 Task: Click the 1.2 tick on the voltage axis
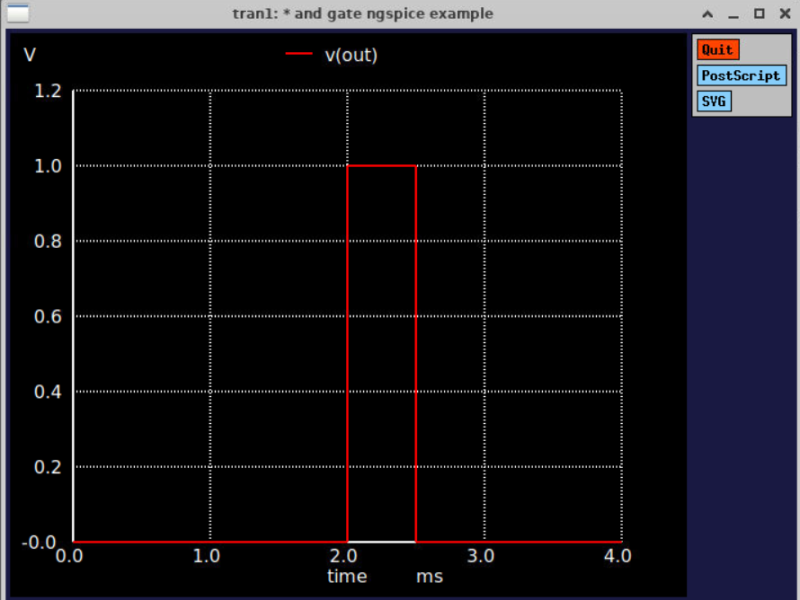(48, 91)
